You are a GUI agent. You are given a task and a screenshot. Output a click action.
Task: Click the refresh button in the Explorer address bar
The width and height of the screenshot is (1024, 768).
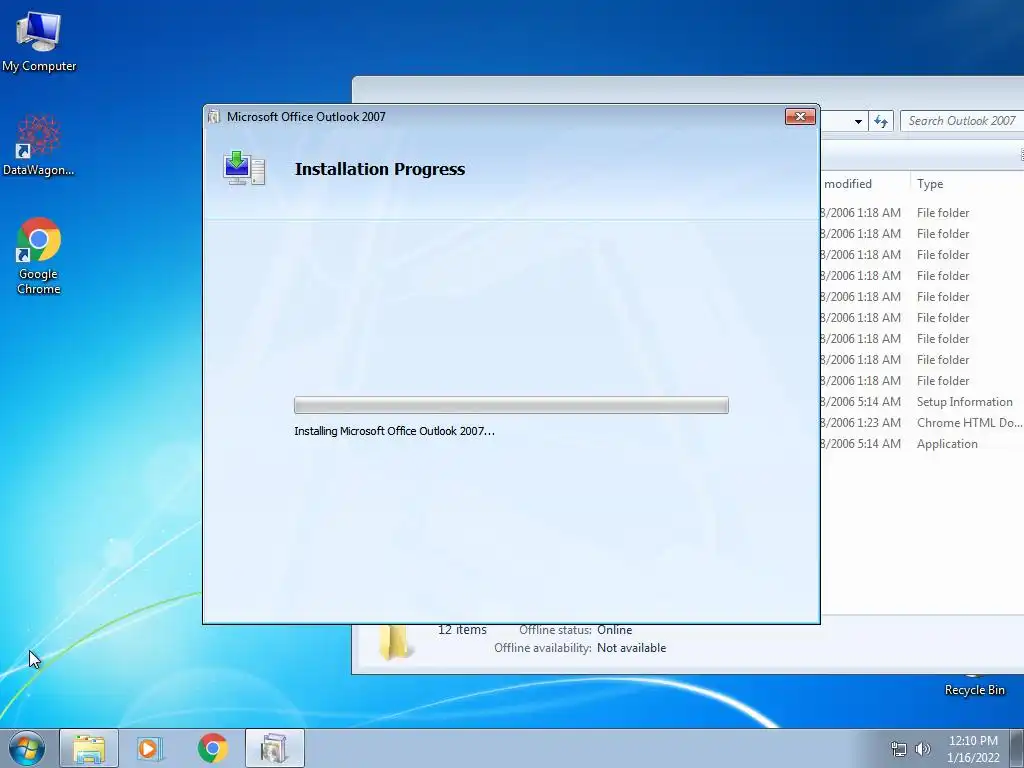[881, 121]
